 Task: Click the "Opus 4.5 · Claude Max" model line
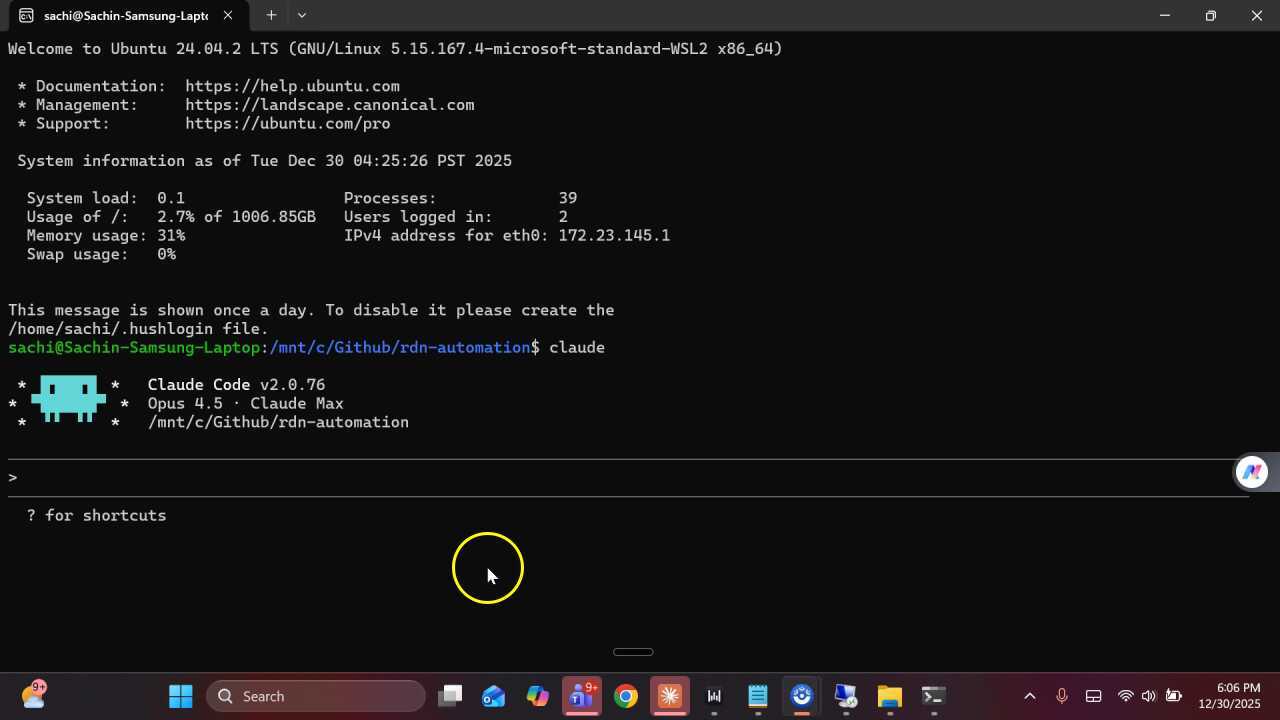[x=245, y=404]
